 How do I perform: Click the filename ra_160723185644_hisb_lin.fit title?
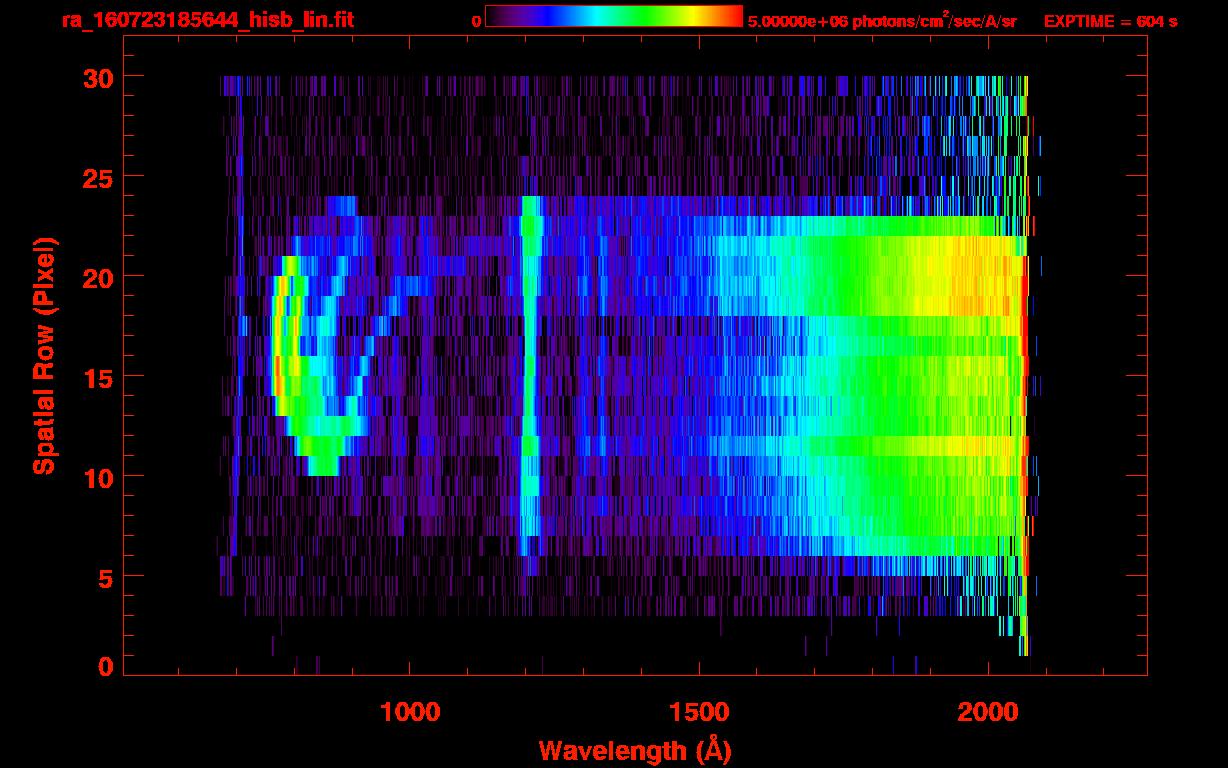pos(207,20)
